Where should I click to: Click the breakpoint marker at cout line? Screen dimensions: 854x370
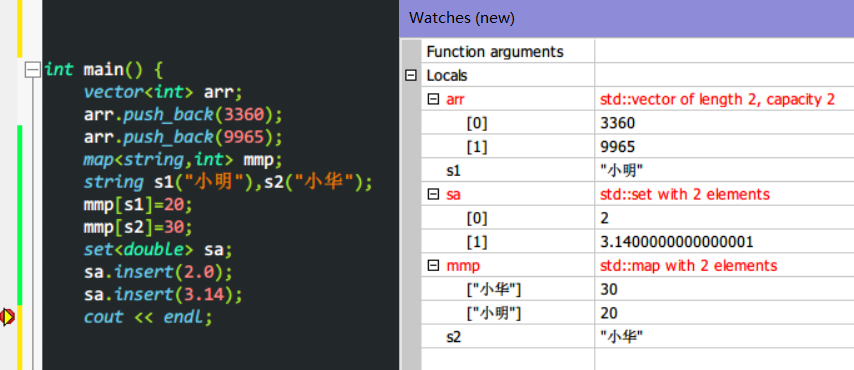[8, 317]
